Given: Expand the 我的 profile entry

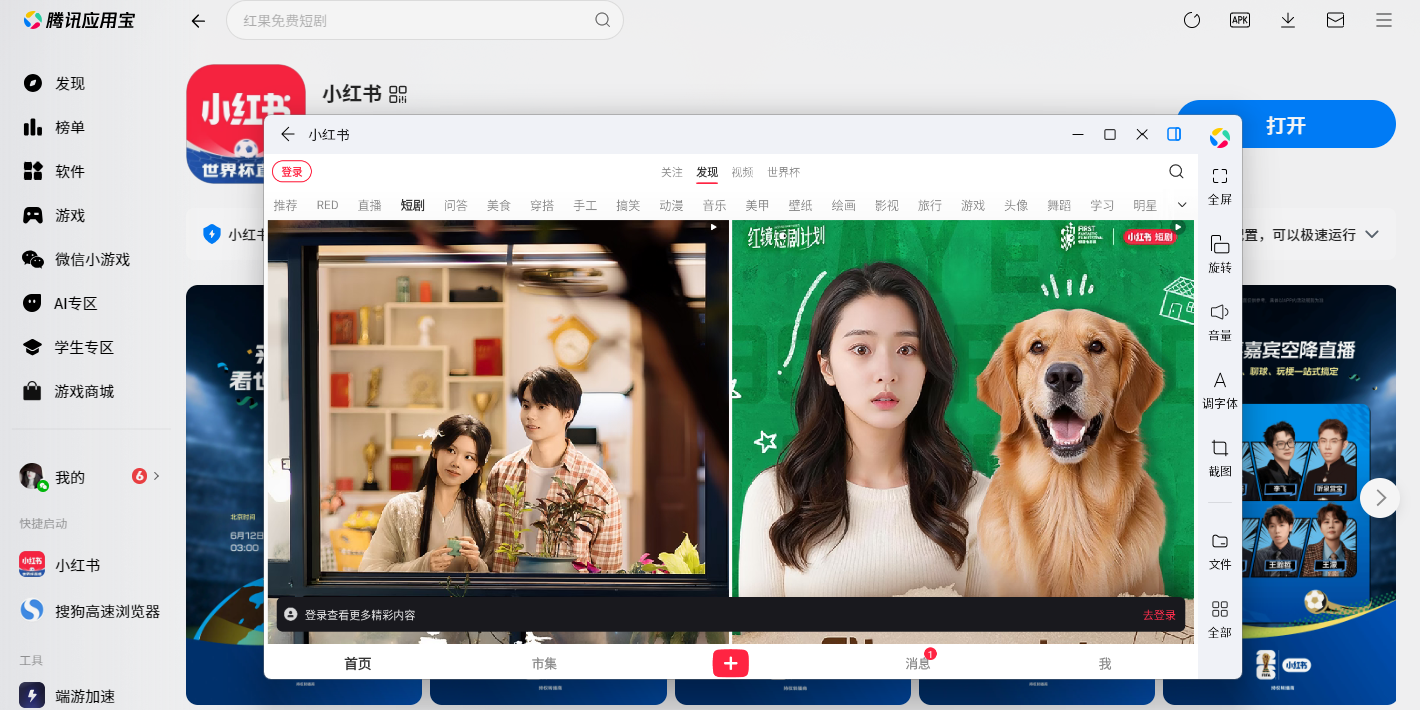Looking at the screenshot, I should point(90,476).
